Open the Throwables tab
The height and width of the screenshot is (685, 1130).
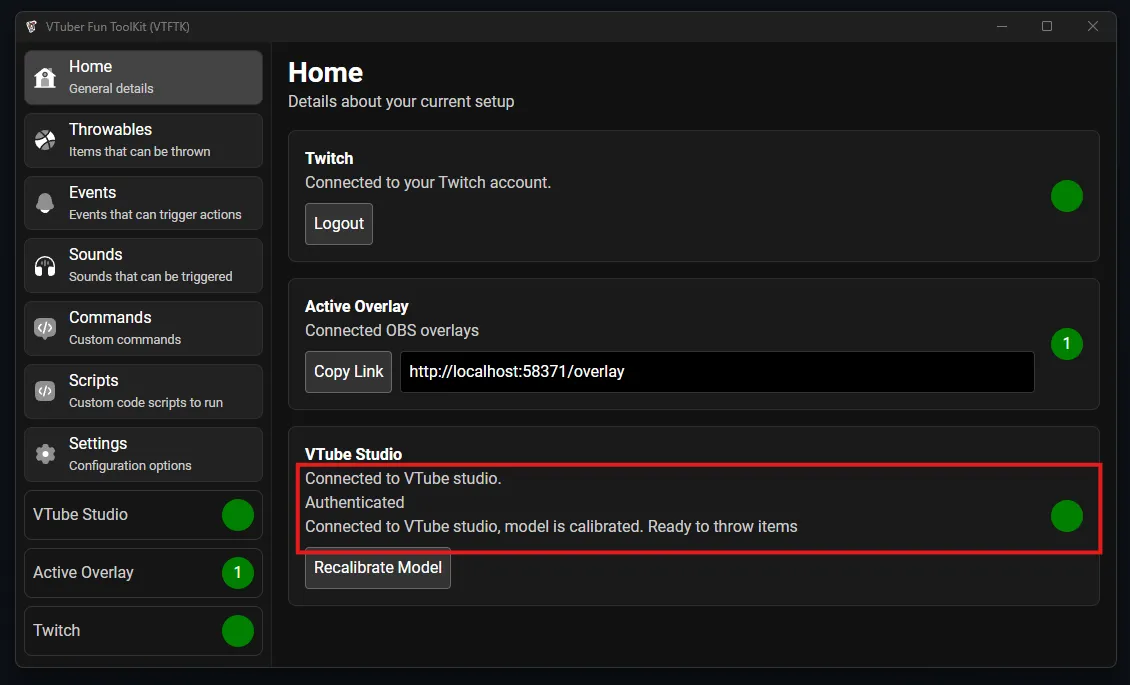click(143, 140)
